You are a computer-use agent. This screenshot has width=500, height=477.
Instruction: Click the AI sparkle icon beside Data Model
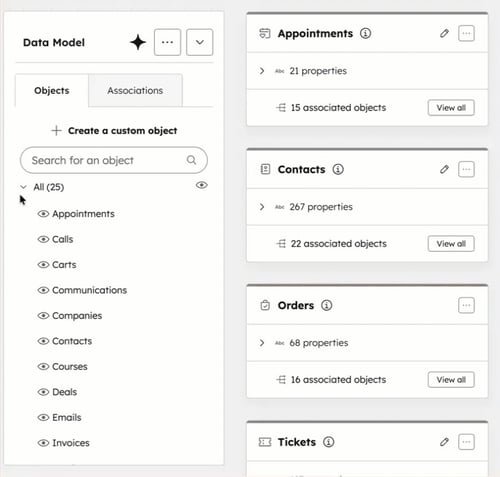tap(138, 42)
